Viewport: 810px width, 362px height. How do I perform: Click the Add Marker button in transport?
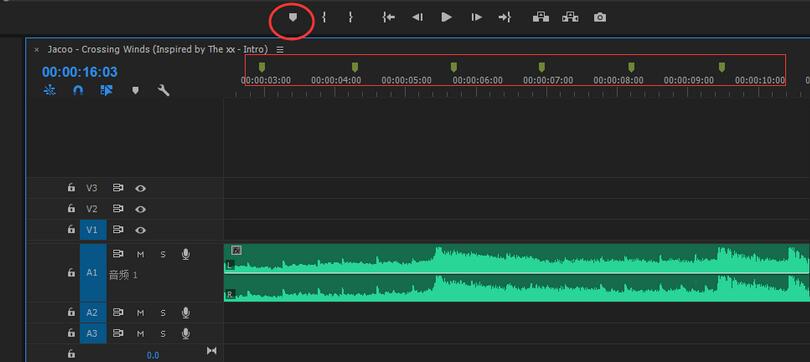pyautogui.click(x=293, y=18)
